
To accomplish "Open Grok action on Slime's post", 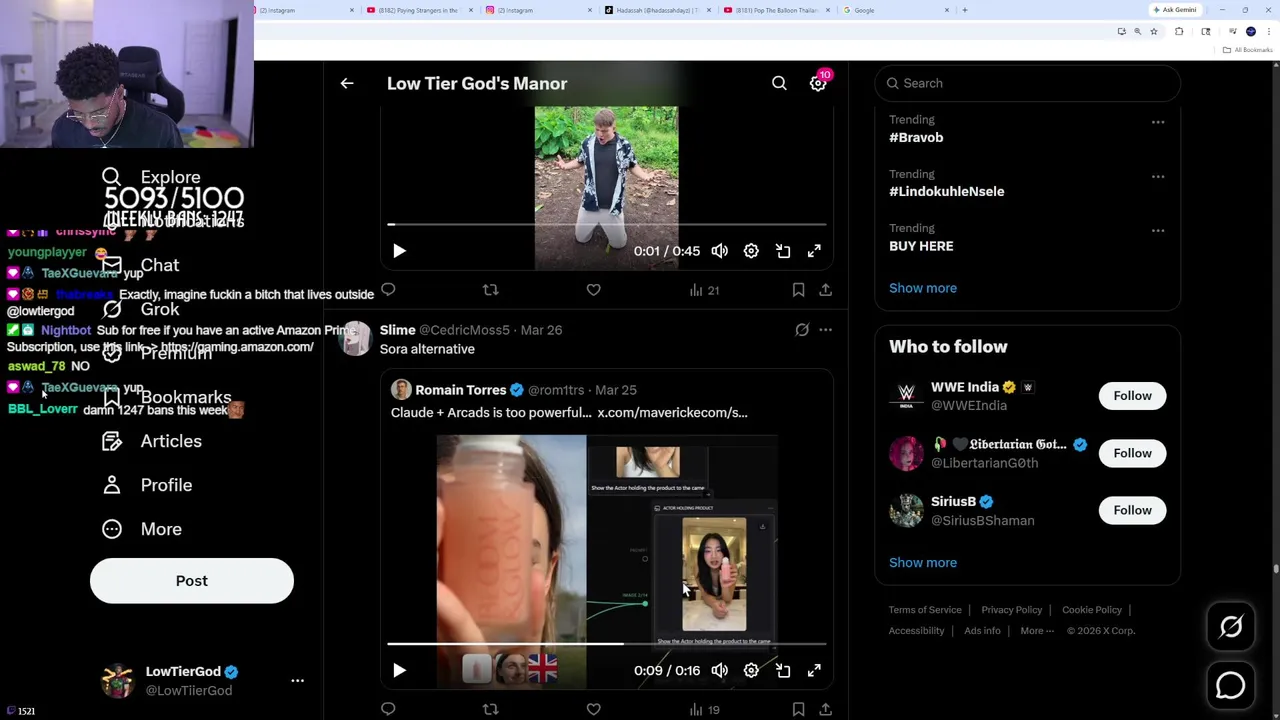I will pyautogui.click(x=802, y=330).
